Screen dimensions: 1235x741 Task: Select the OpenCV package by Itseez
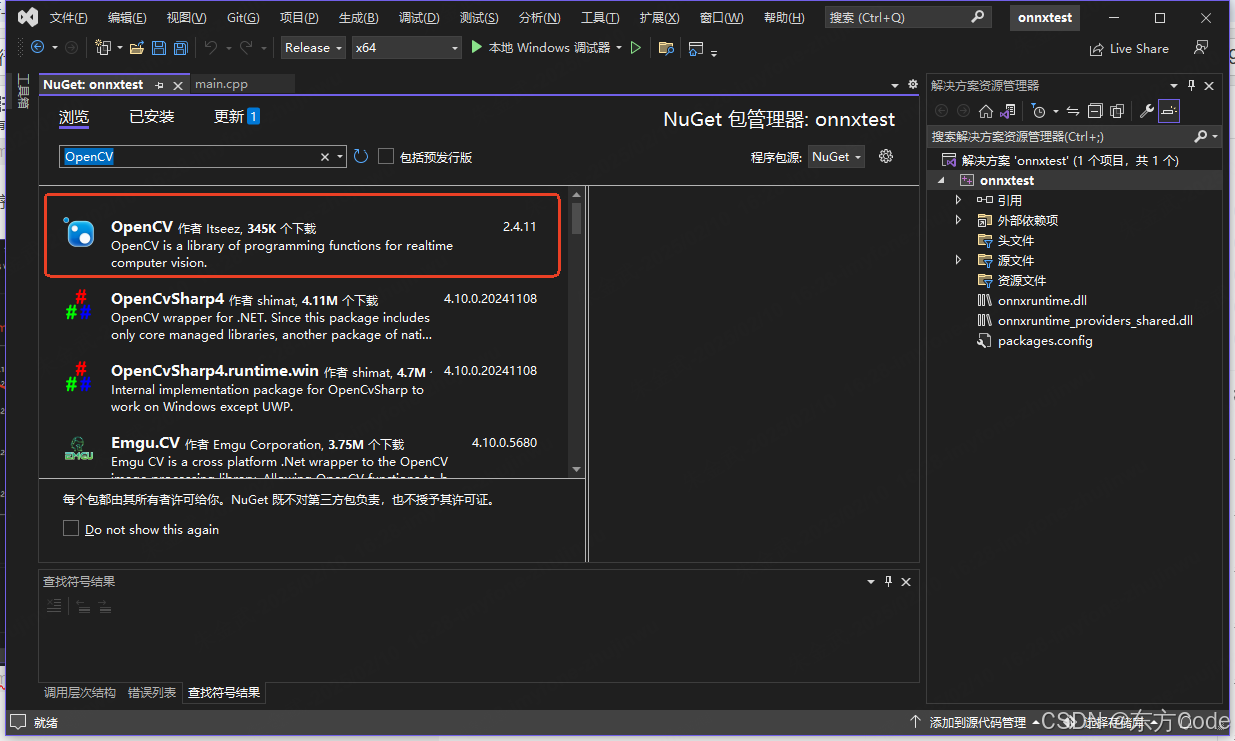303,236
